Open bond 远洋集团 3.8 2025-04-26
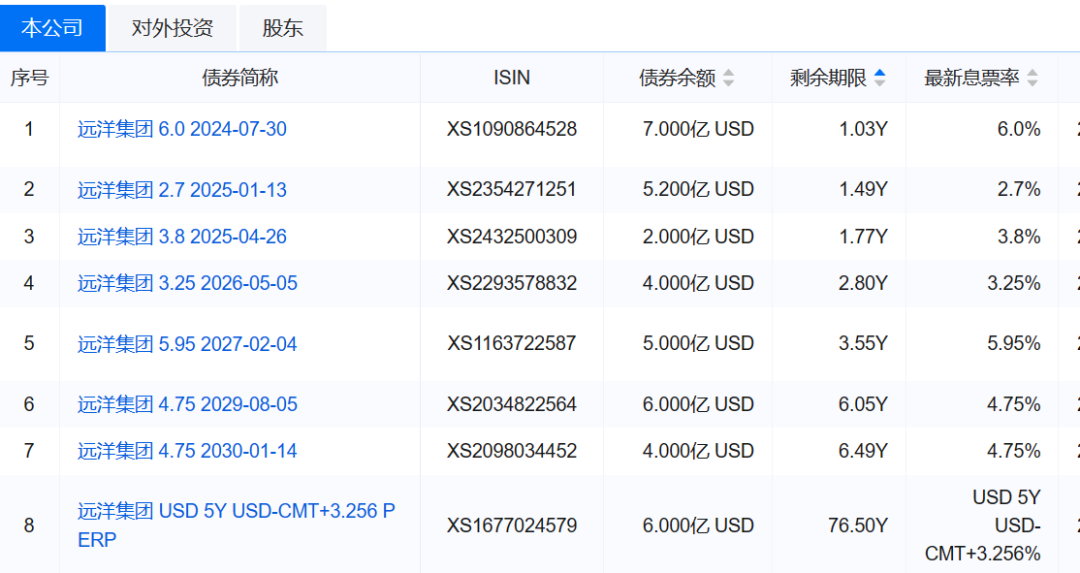1080x573 pixels. [x=182, y=236]
